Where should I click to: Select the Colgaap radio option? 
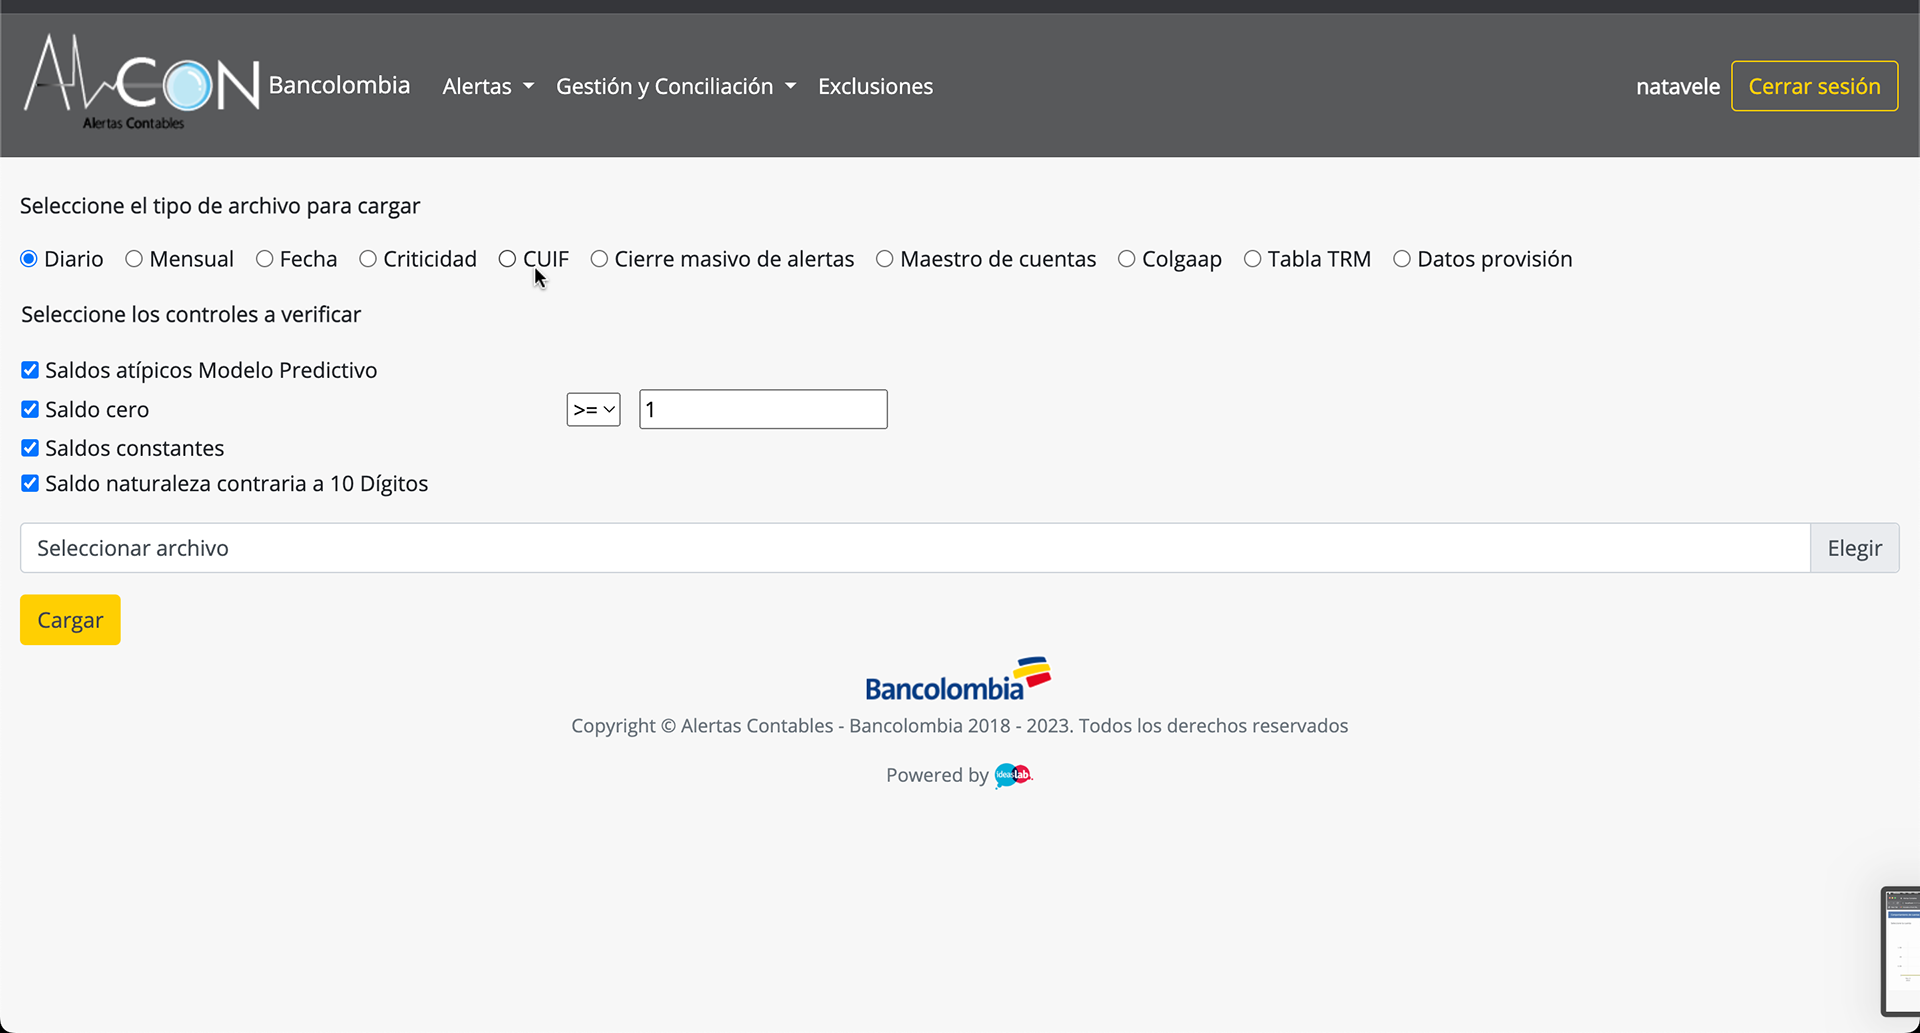1127,259
